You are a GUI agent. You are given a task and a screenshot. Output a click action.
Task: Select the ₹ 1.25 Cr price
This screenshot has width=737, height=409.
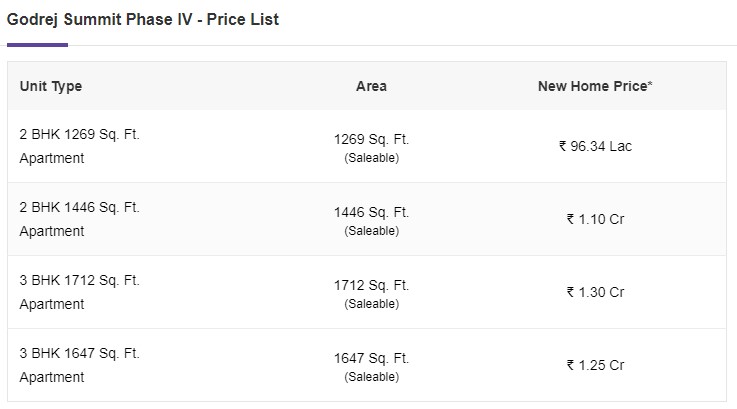point(595,365)
